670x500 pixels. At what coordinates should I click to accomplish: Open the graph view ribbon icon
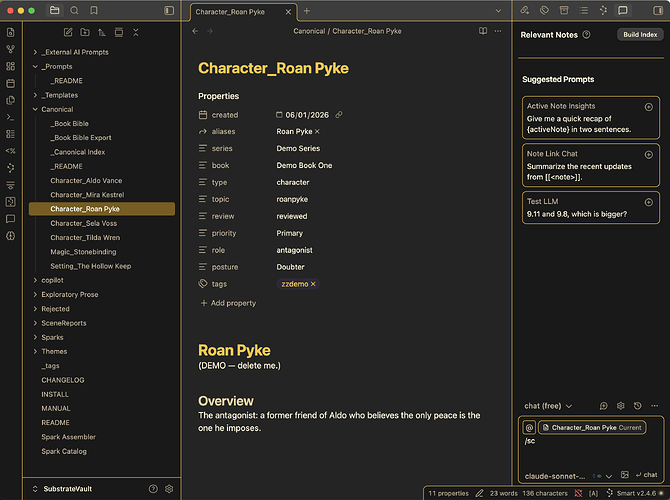point(11,49)
